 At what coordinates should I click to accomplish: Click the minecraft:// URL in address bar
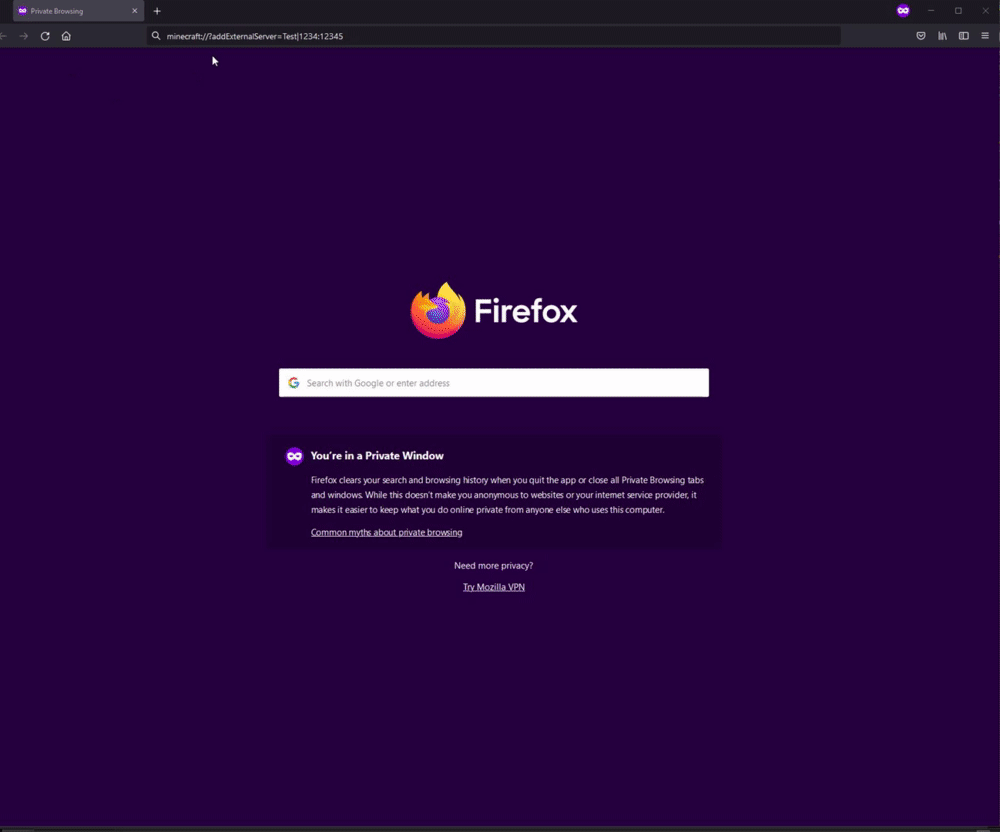click(254, 36)
